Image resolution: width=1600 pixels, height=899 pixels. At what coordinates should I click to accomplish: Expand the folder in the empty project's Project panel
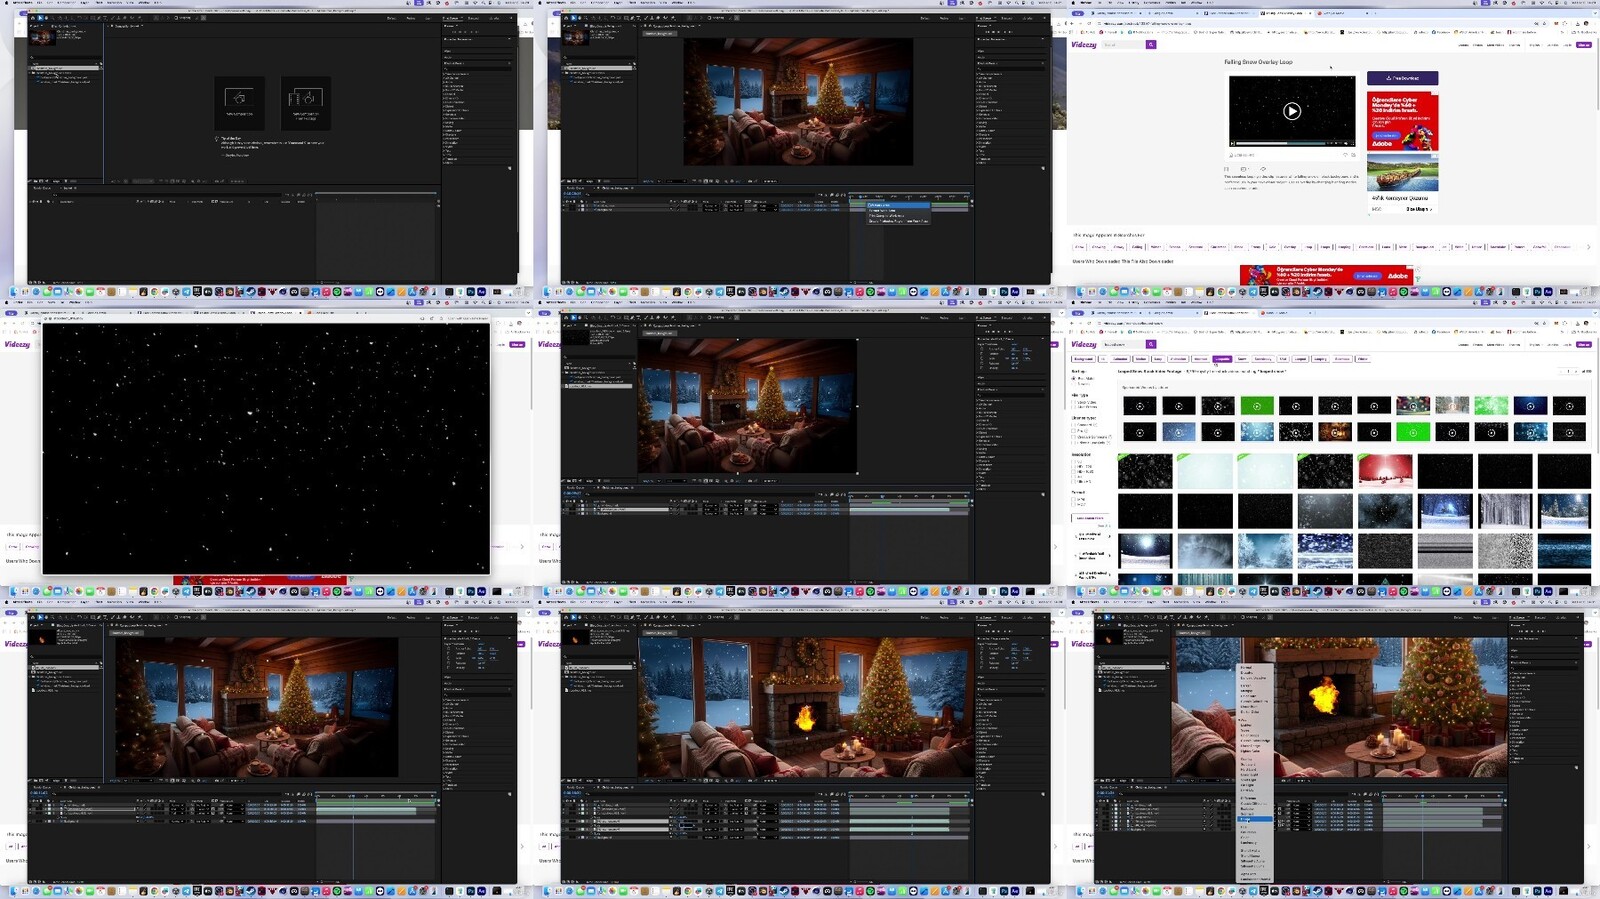tap(33, 74)
